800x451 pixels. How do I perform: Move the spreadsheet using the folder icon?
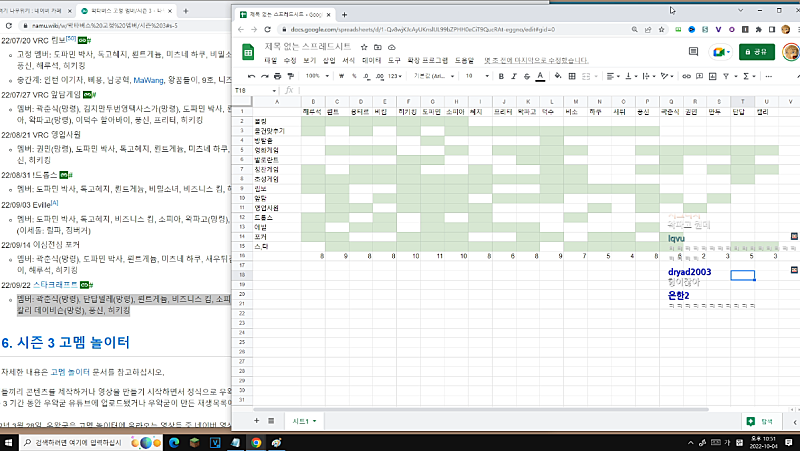(x=378, y=47)
